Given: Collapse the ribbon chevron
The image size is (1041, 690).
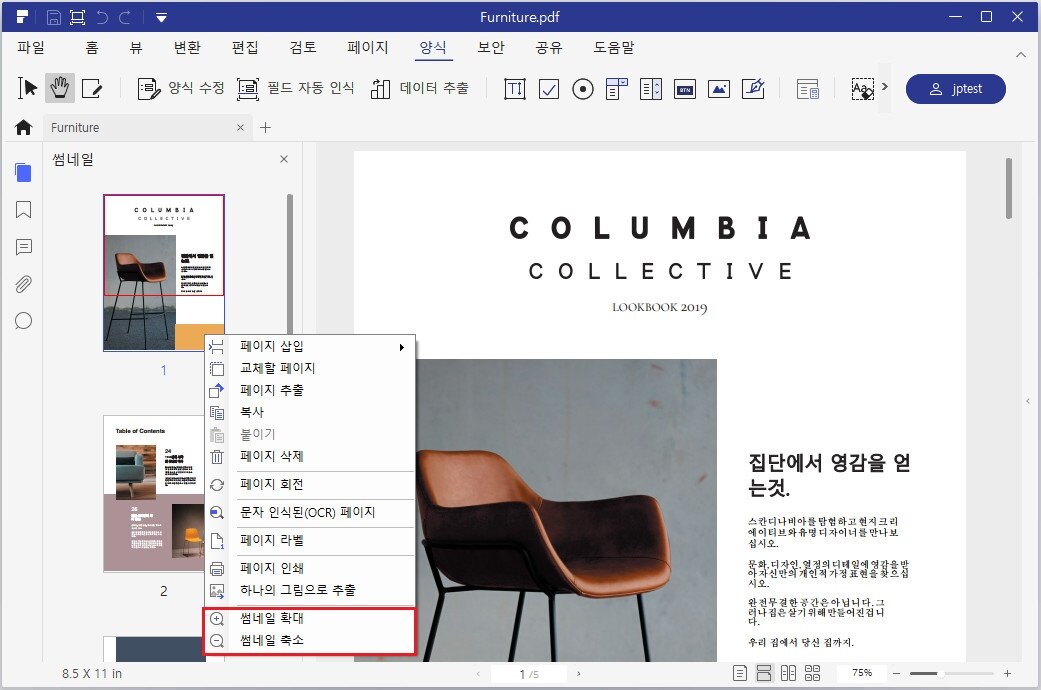Looking at the screenshot, I should pos(1021,54).
